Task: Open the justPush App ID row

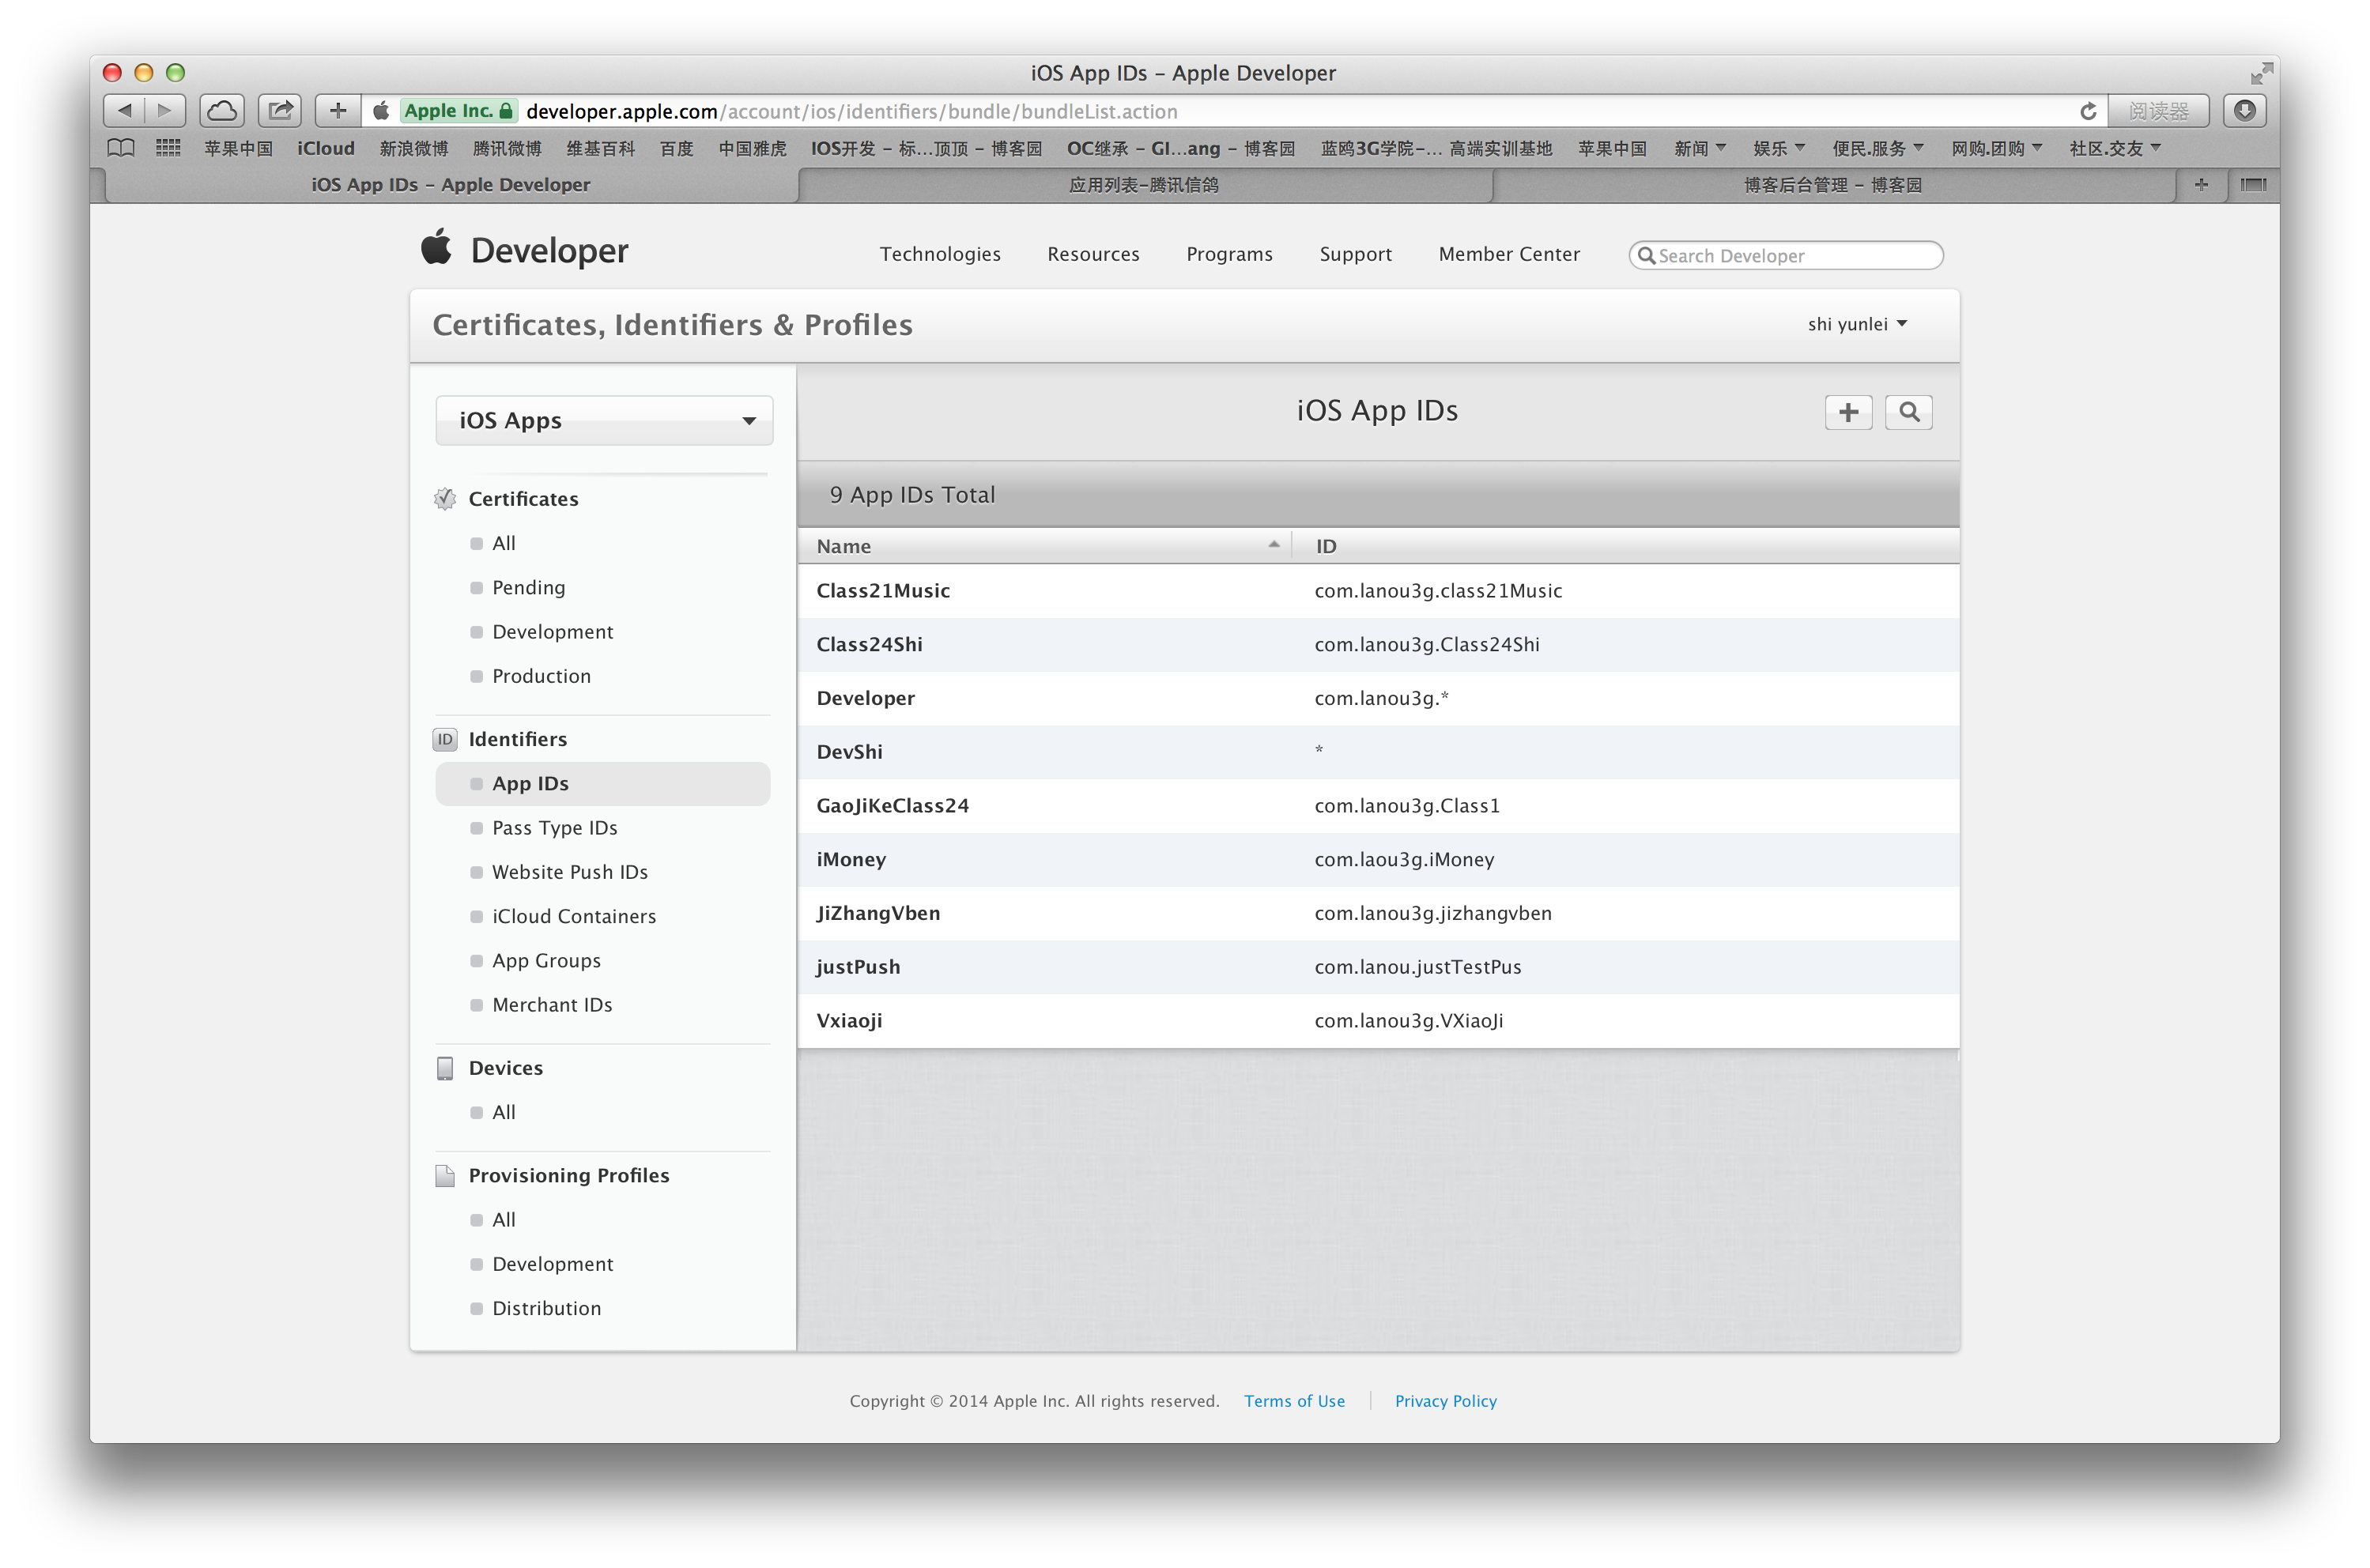Action: pos(1378,967)
